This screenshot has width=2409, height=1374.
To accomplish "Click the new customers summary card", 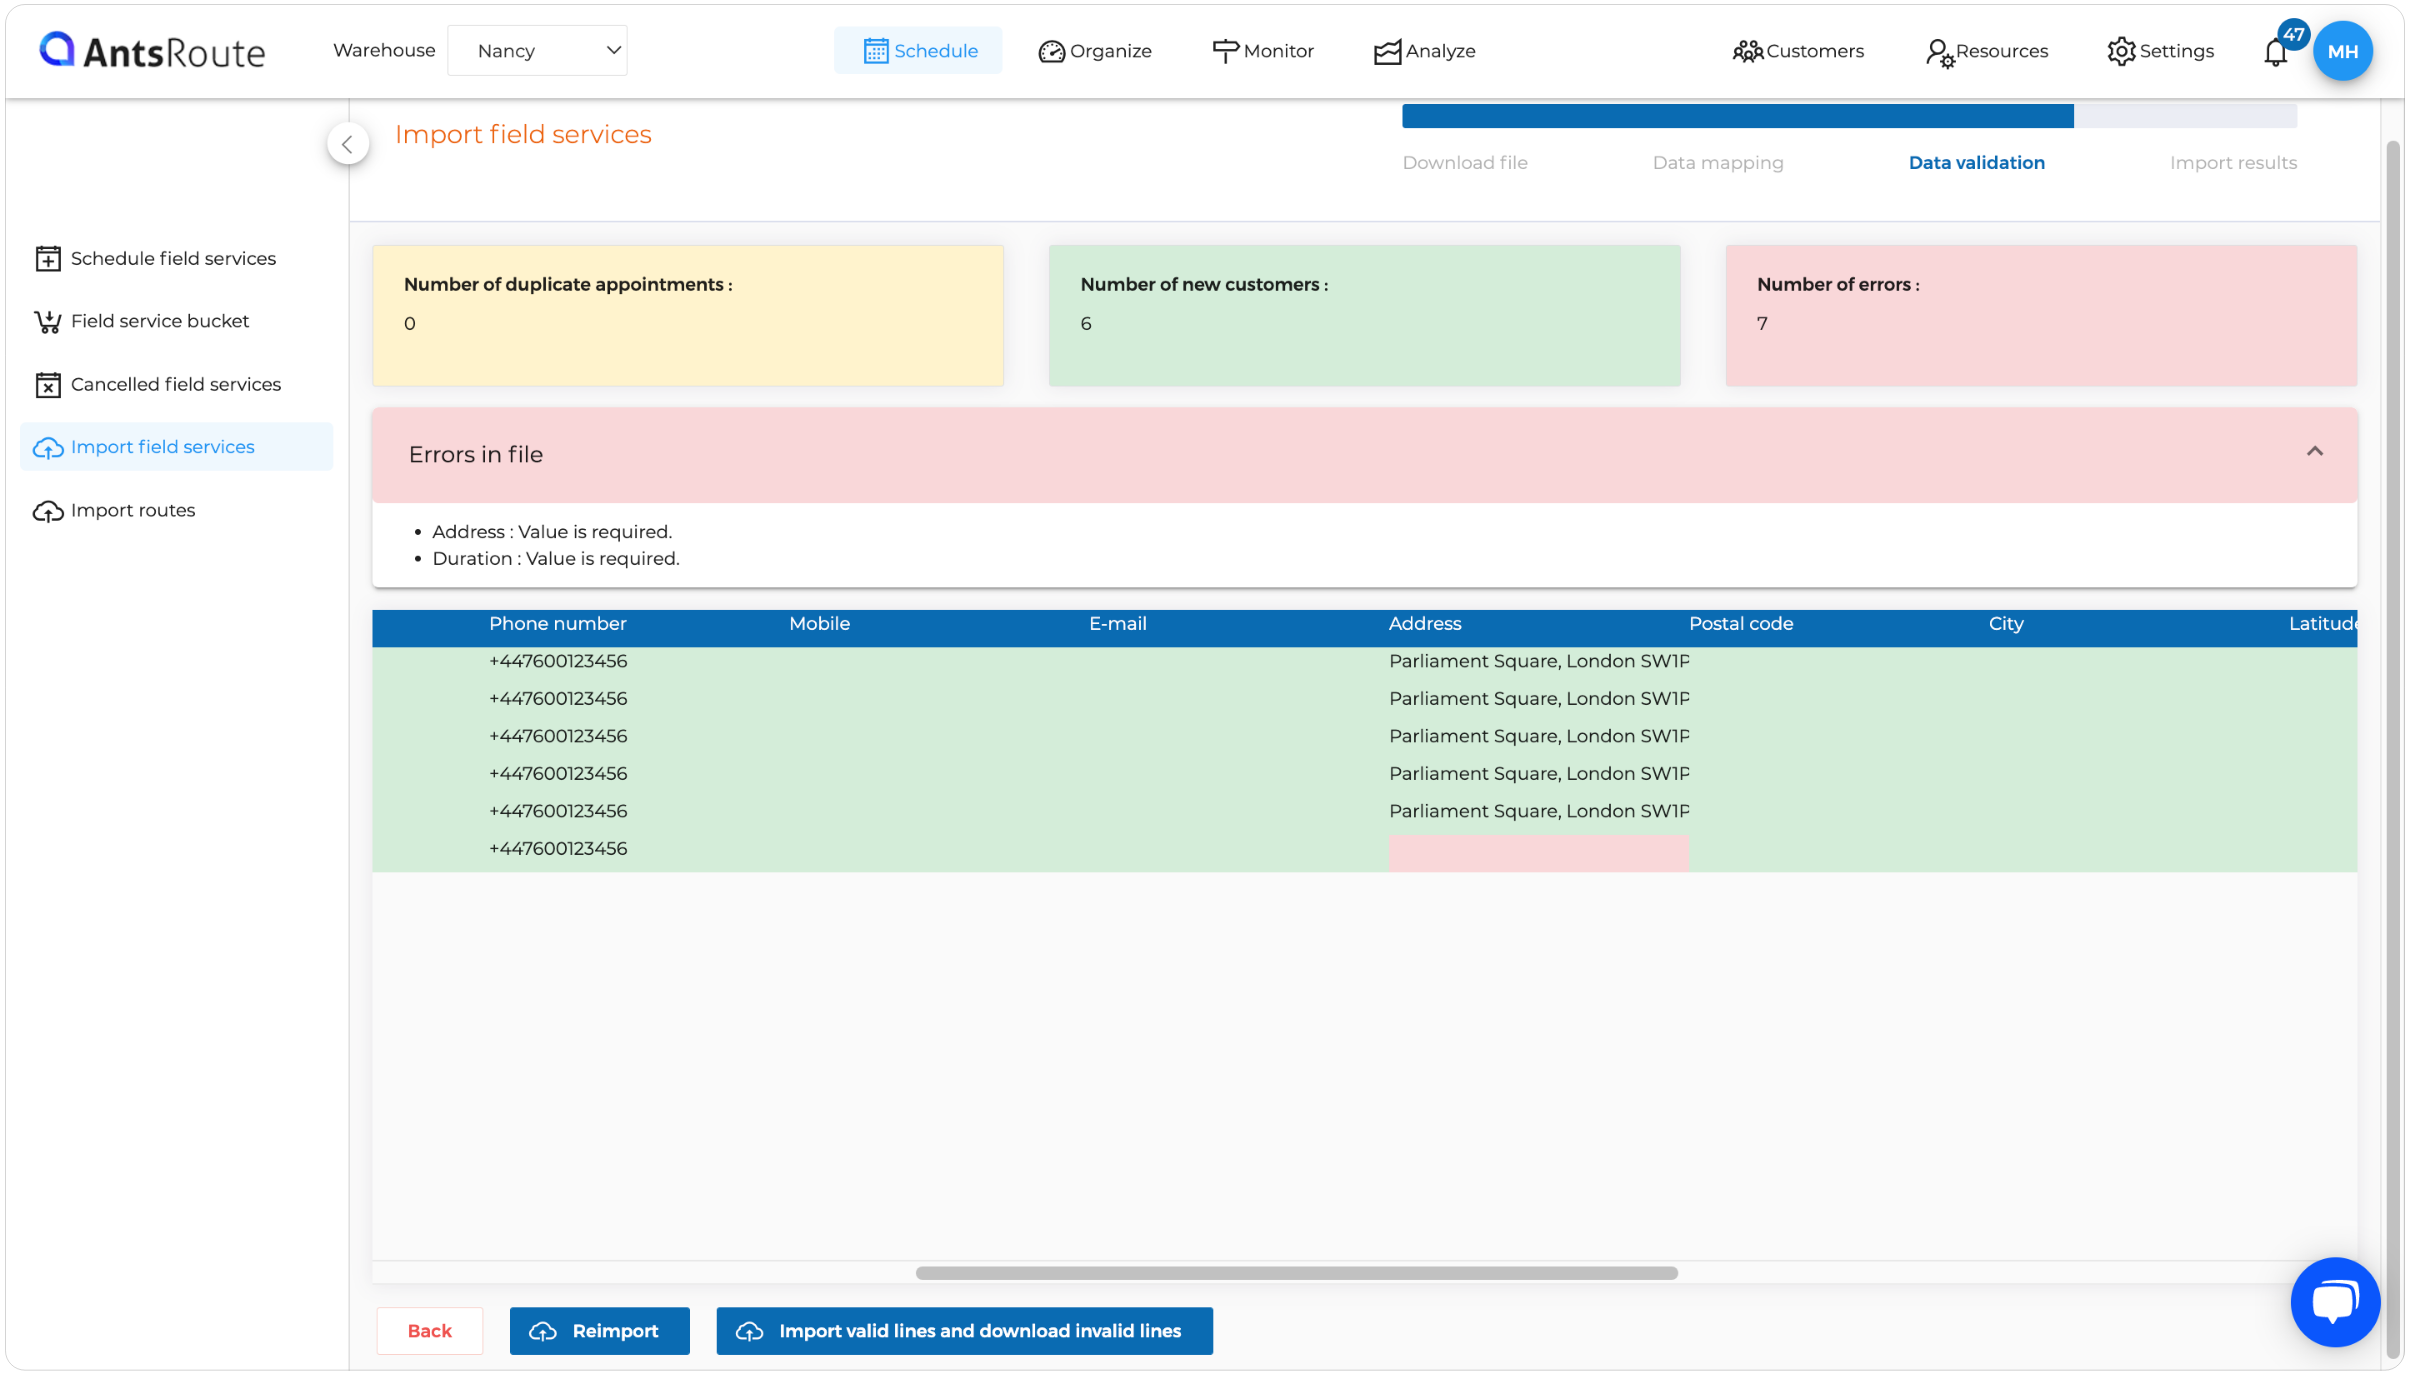I will [x=1364, y=315].
